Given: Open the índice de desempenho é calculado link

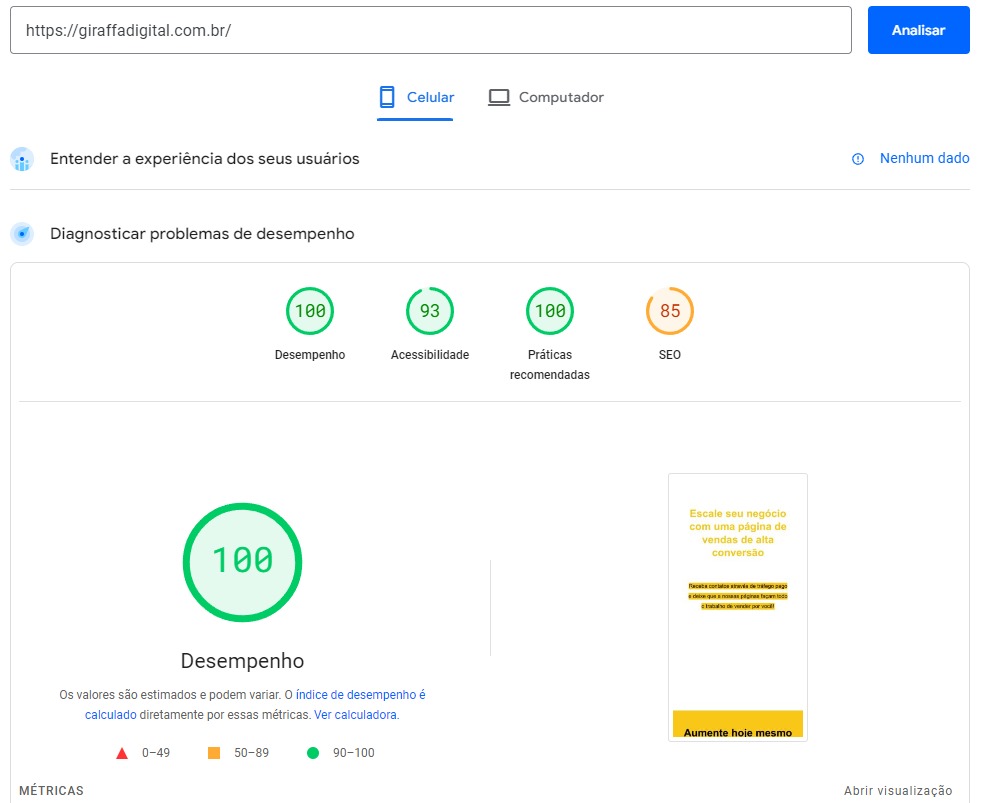Looking at the screenshot, I should click(360, 695).
